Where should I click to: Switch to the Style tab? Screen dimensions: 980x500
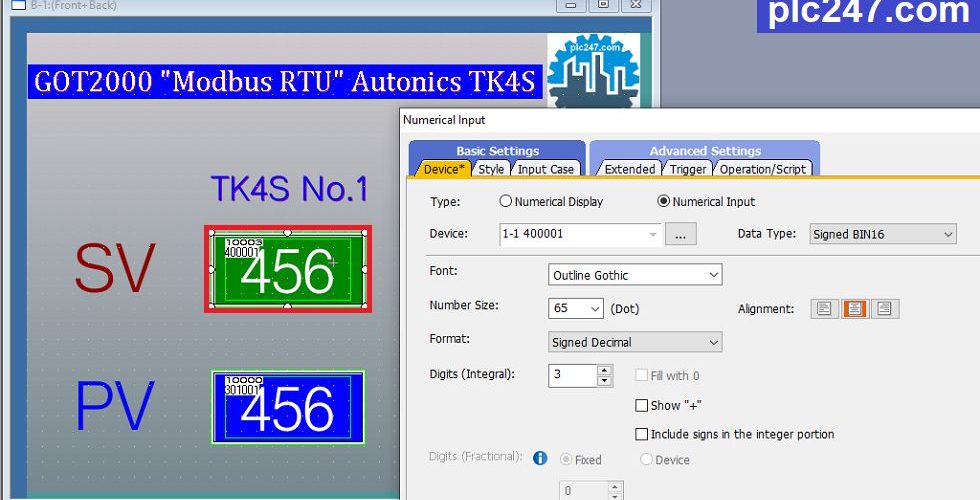pyautogui.click(x=491, y=169)
